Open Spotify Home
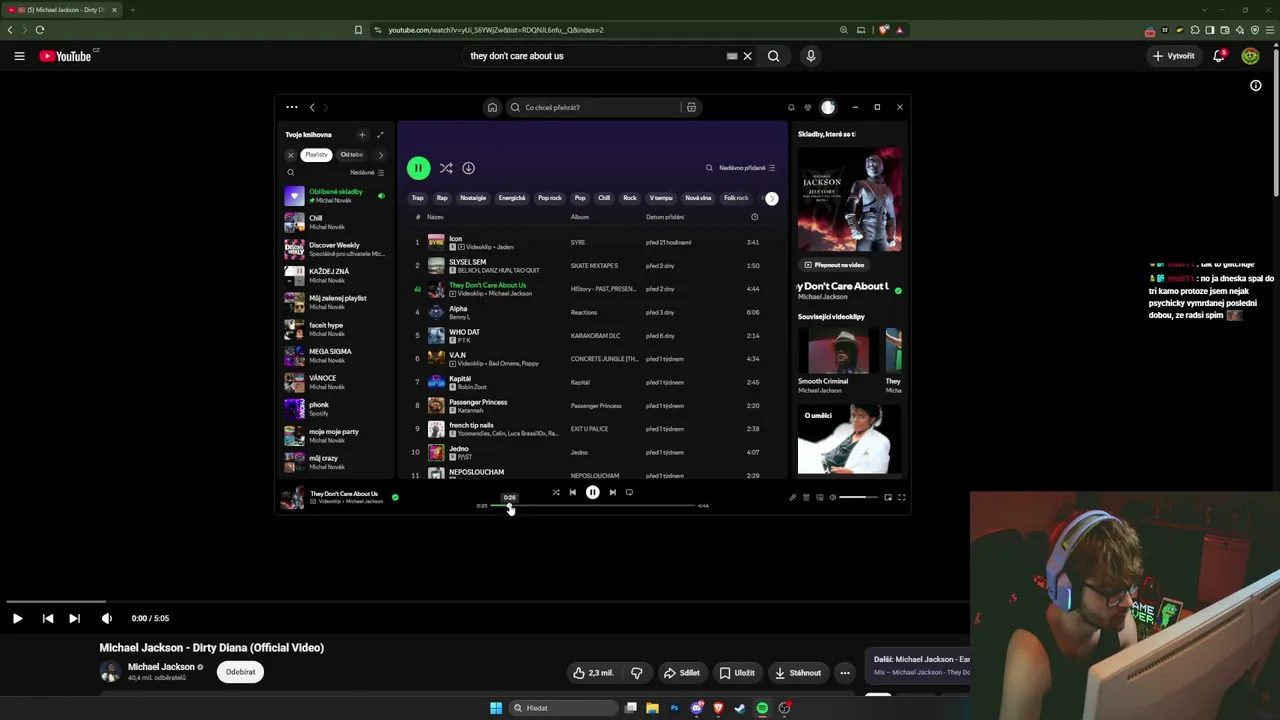 pyautogui.click(x=492, y=107)
